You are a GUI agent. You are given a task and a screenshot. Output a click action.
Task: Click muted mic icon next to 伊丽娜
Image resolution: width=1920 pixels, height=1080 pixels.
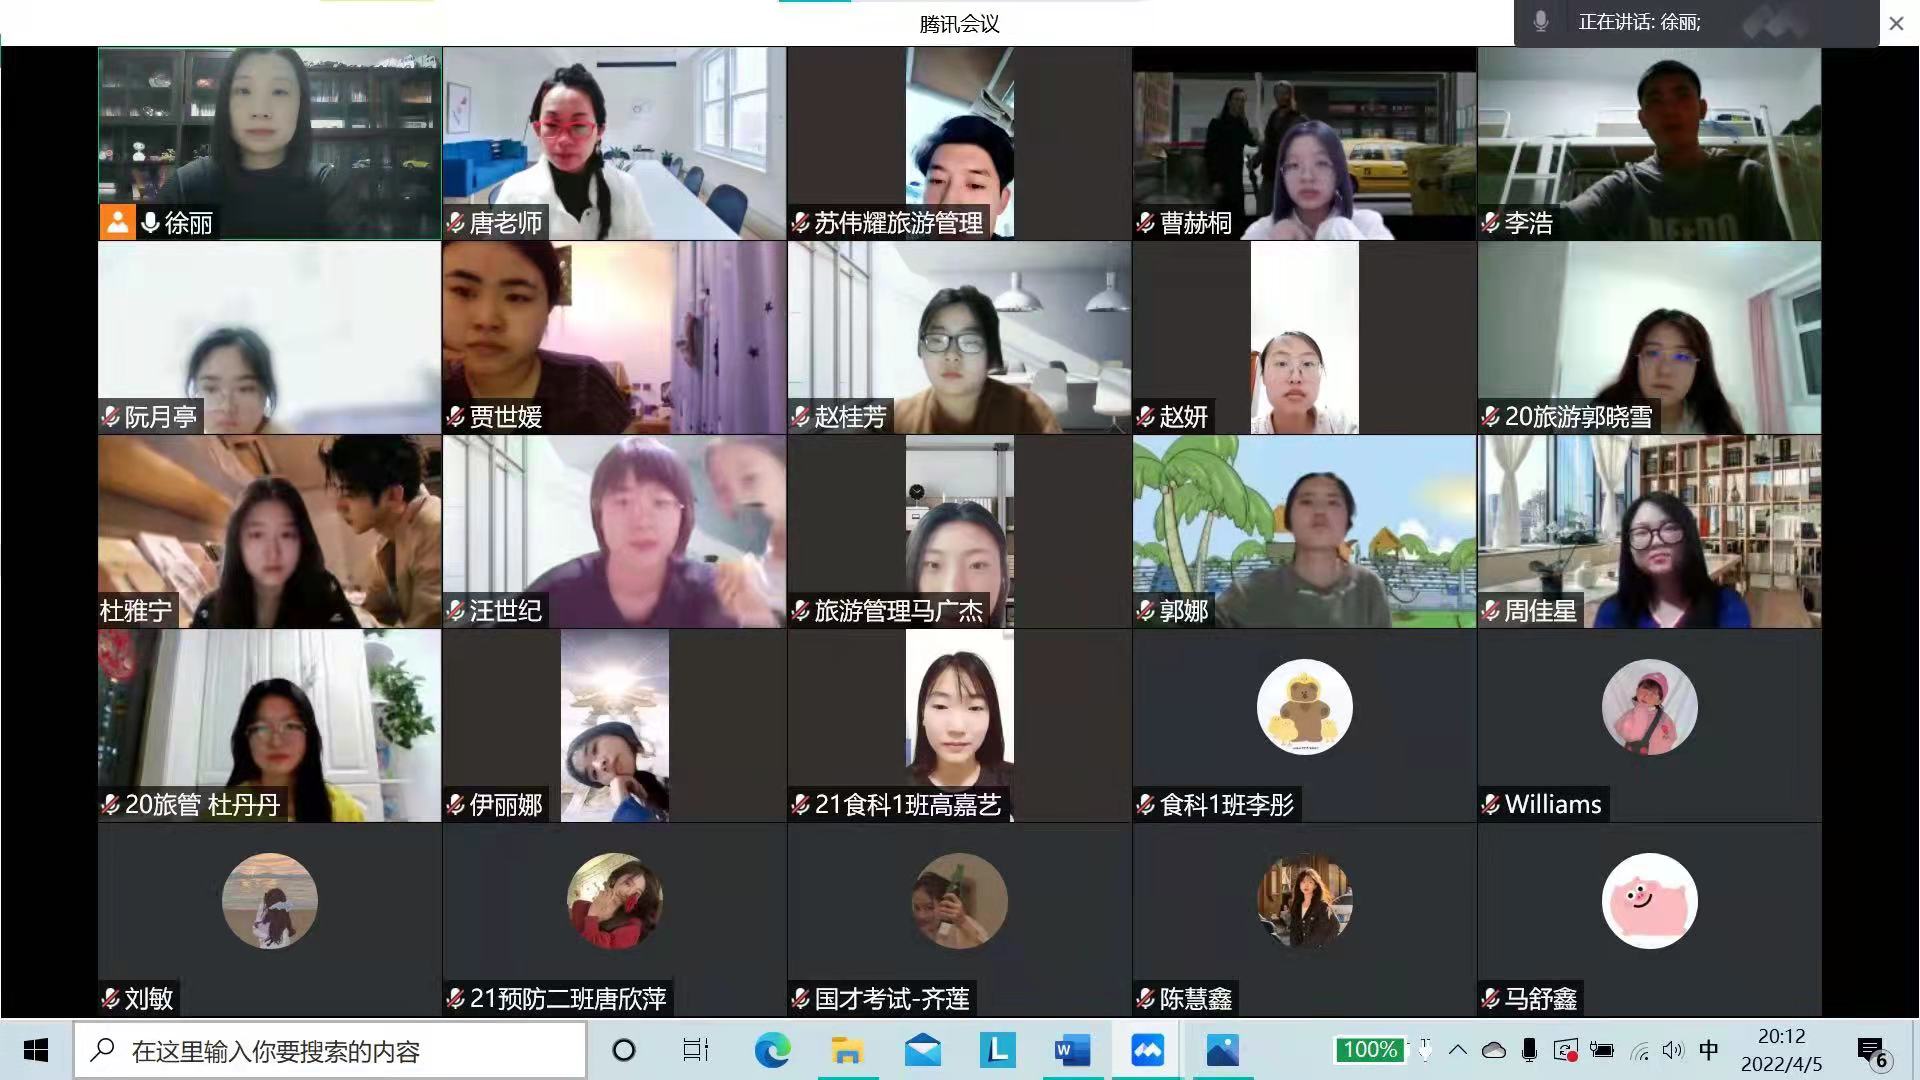[x=456, y=804]
